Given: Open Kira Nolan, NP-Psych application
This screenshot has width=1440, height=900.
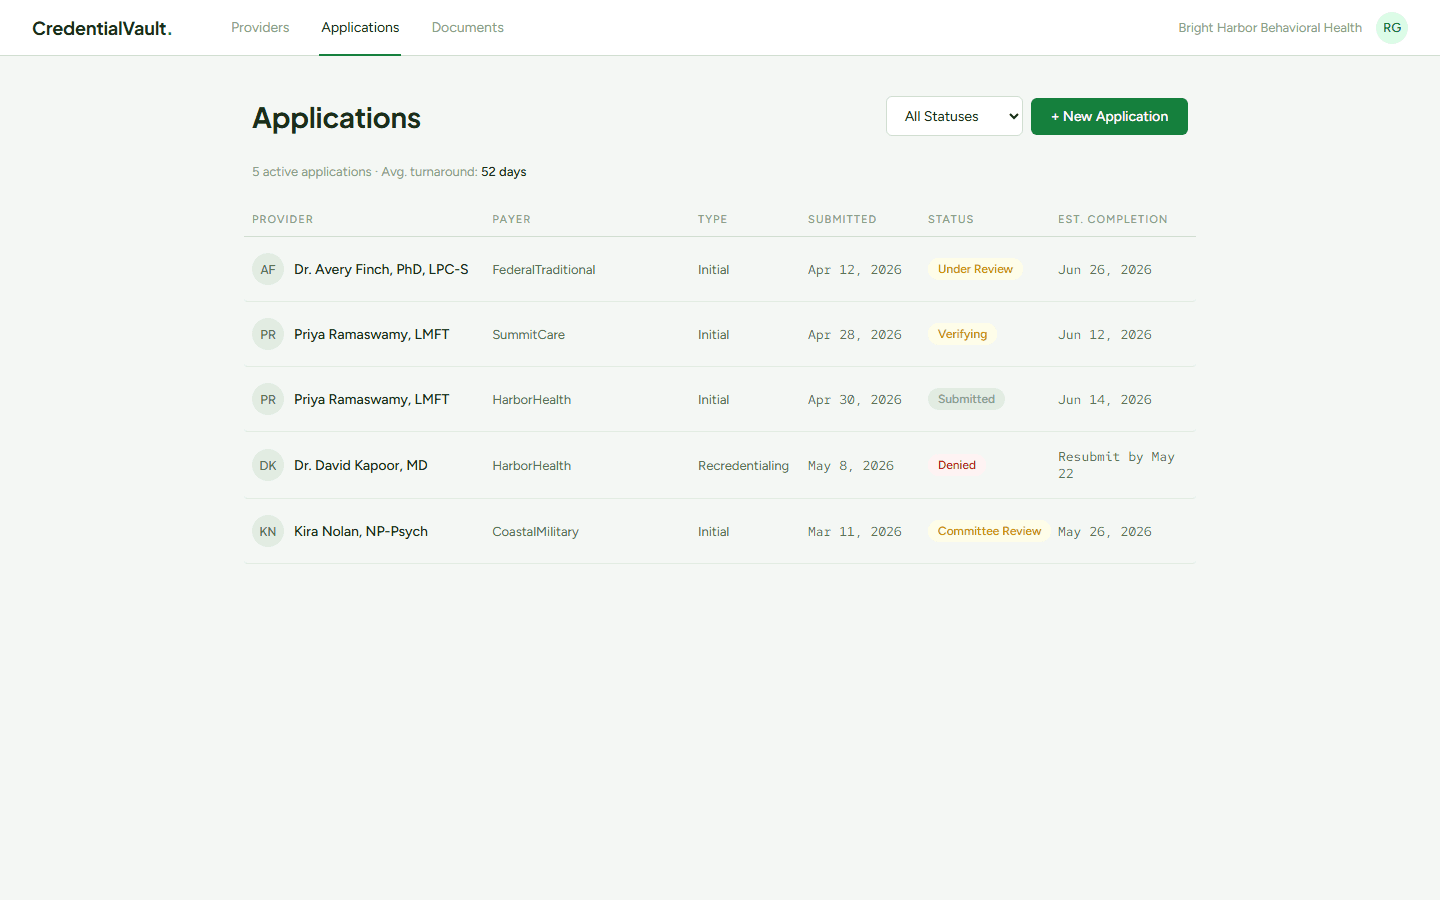Looking at the screenshot, I should point(361,531).
